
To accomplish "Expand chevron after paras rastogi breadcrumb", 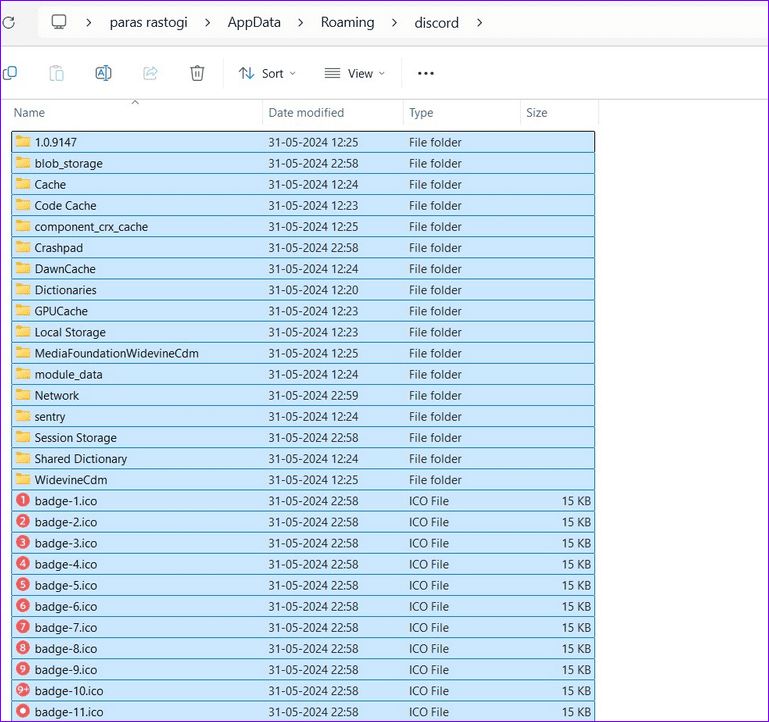I will pos(208,23).
